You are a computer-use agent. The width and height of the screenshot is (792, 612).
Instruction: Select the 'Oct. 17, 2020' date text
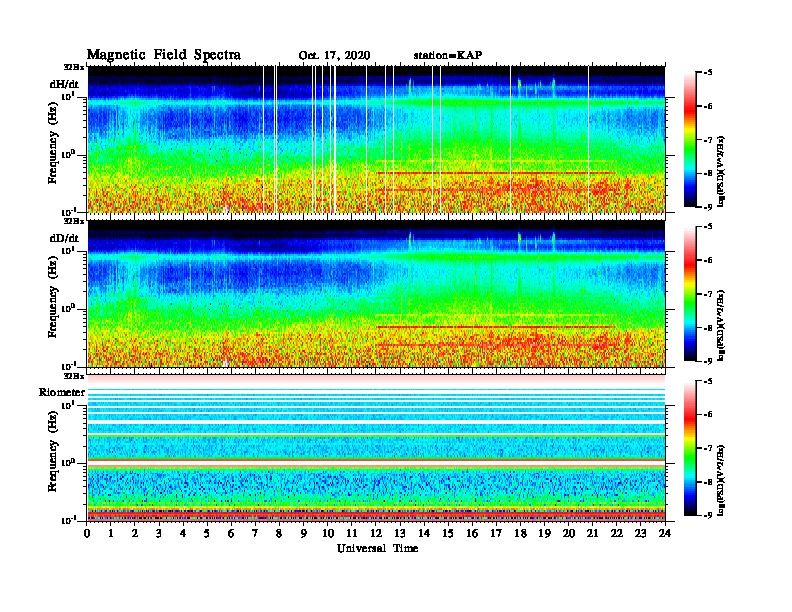[334, 56]
